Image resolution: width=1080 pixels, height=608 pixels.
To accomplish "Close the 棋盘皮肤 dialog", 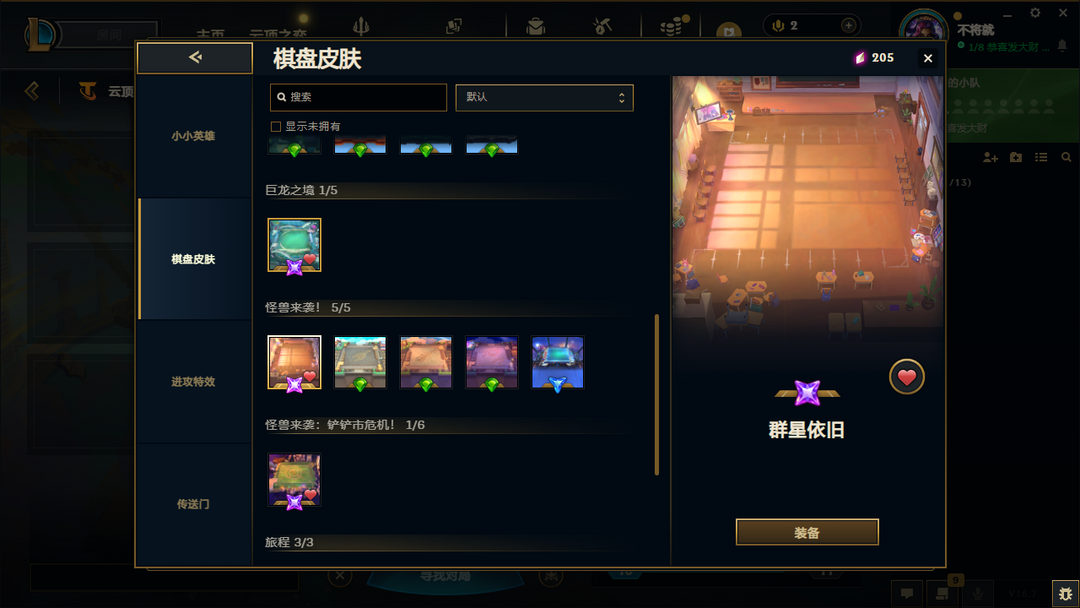I will click(928, 59).
